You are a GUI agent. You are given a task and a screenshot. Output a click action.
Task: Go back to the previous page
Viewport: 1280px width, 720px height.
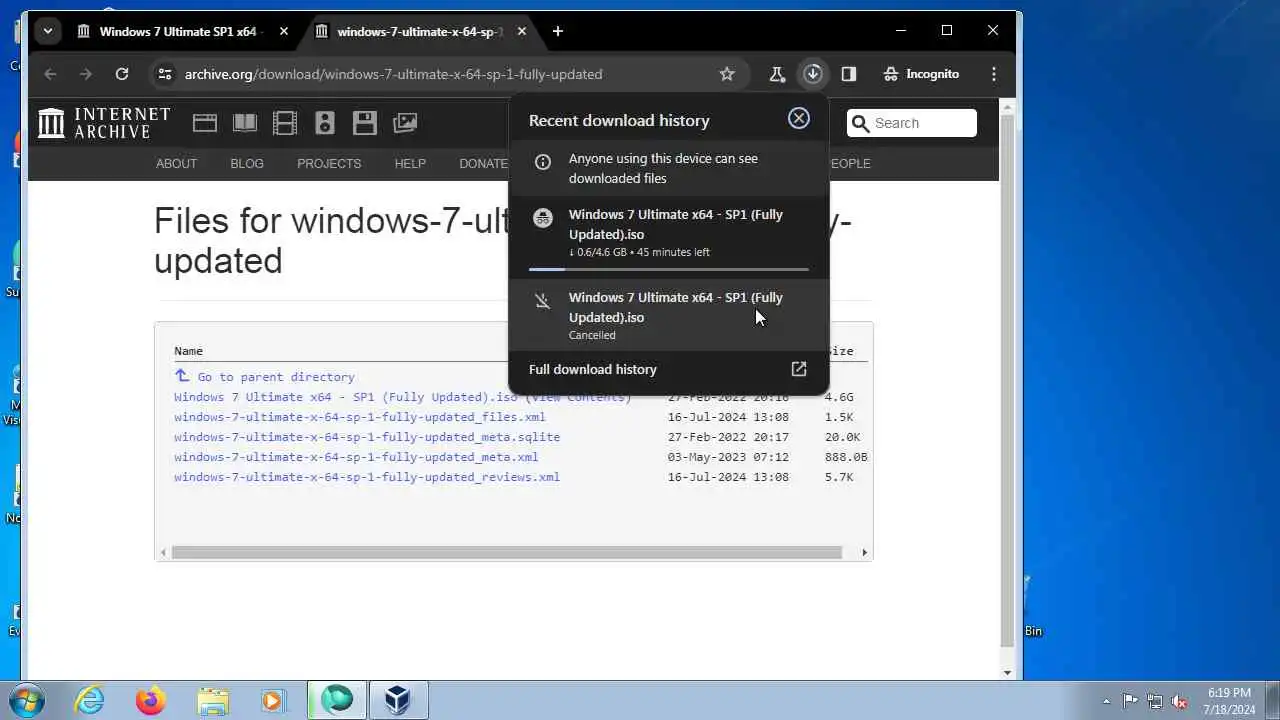point(50,74)
